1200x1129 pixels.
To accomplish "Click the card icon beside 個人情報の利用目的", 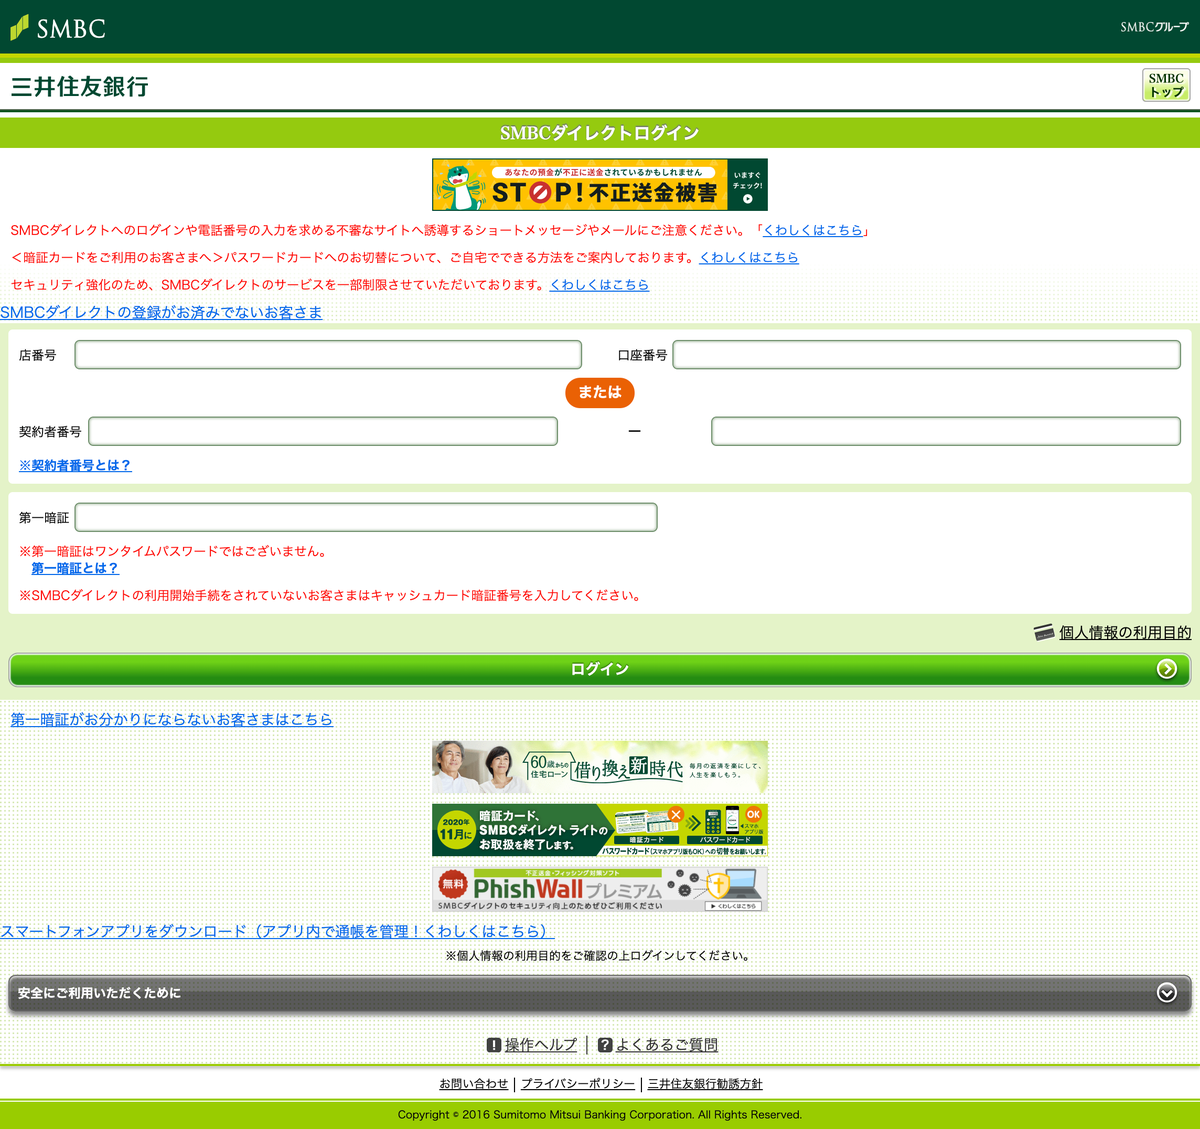I will click(x=1044, y=632).
